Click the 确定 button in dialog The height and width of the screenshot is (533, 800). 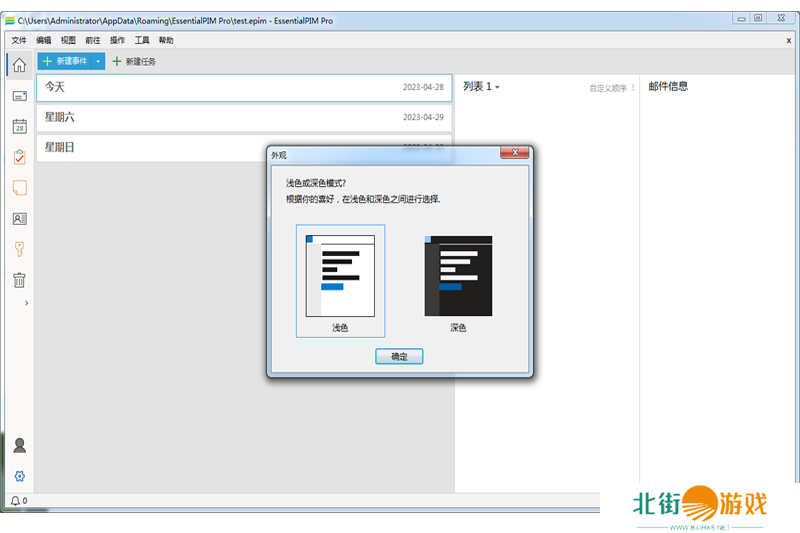[399, 356]
